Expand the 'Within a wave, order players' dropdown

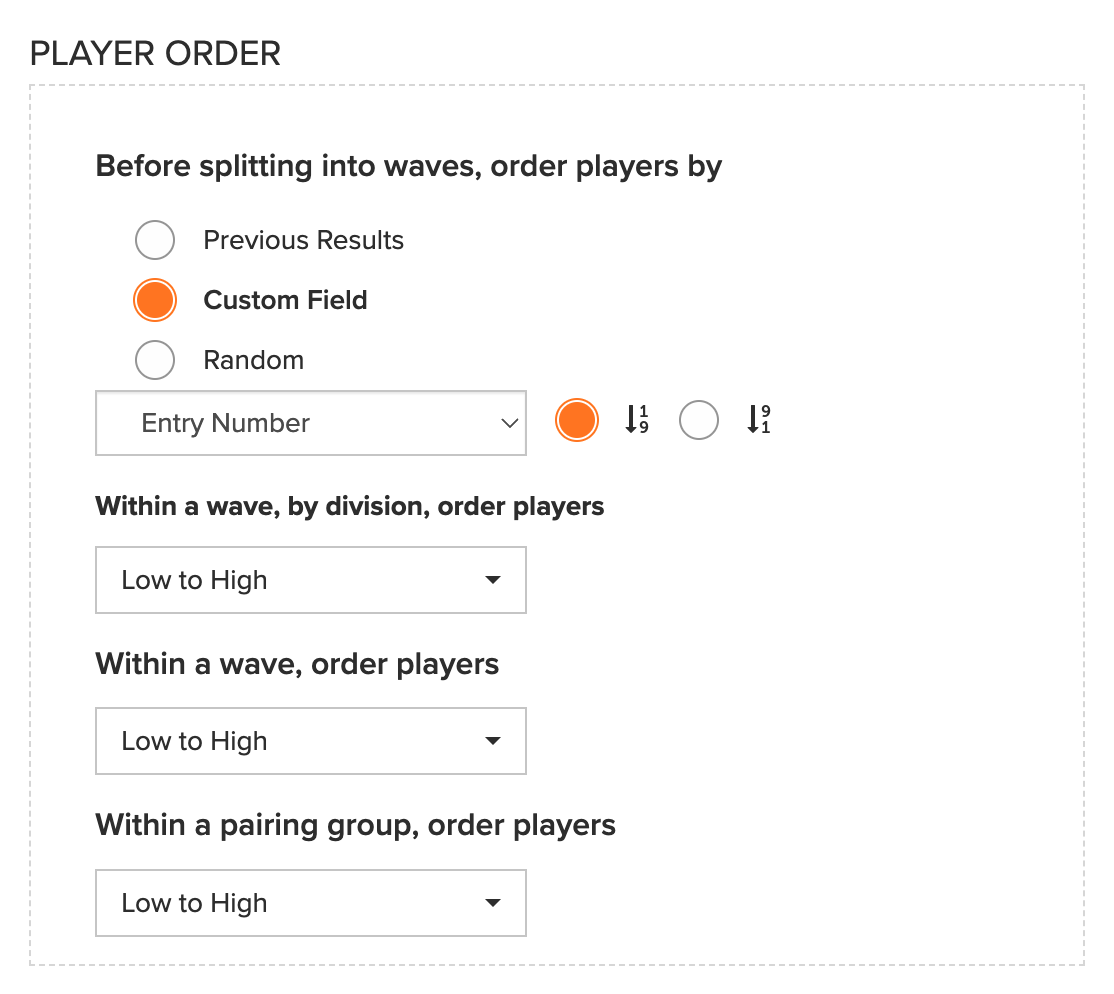(x=311, y=740)
